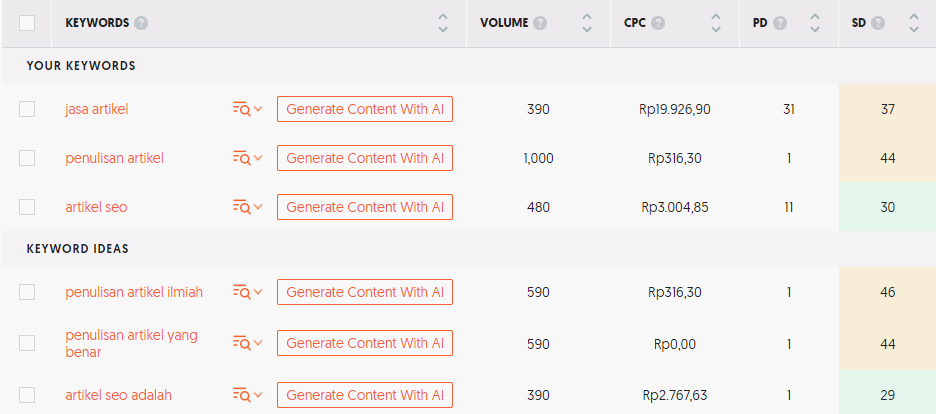Open search dropdown for artikel seo
The width and height of the screenshot is (936, 414).
247,207
